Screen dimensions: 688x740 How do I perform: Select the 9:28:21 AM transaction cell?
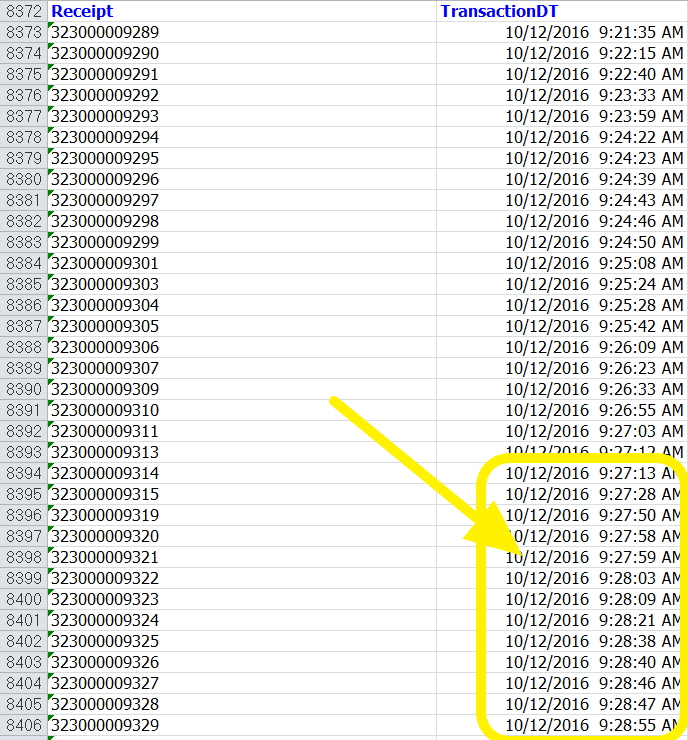point(562,620)
